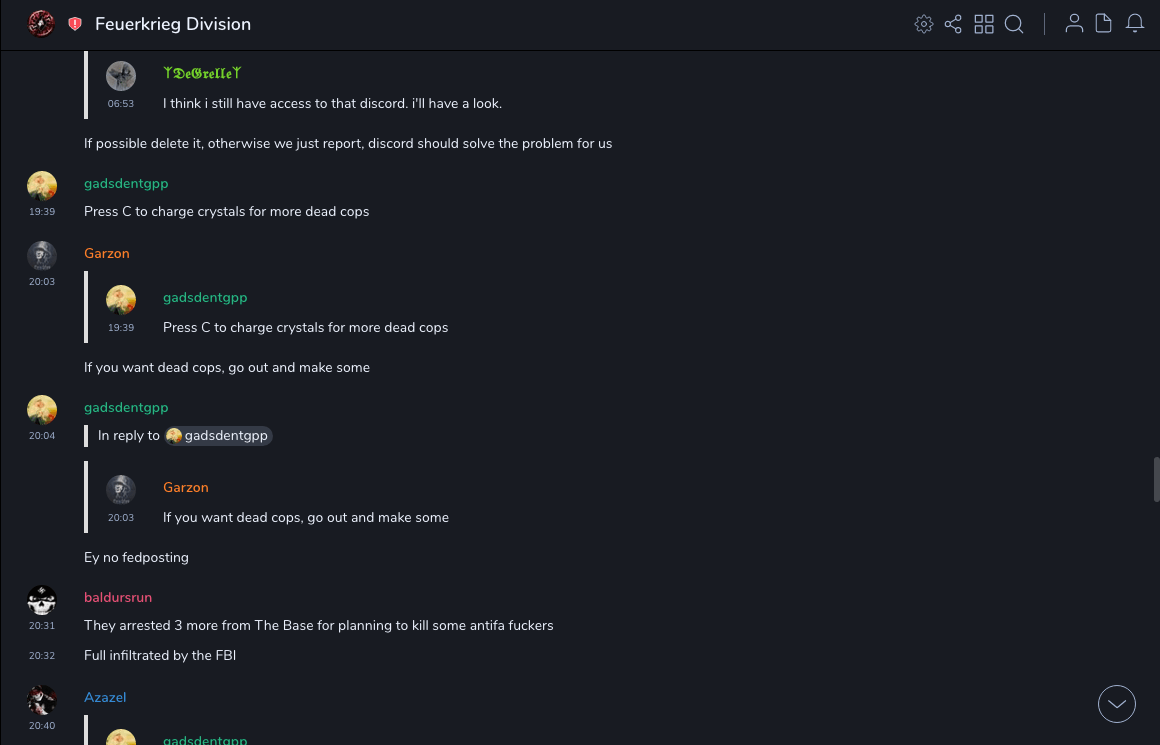Click the baldursrun username

click(x=118, y=597)
